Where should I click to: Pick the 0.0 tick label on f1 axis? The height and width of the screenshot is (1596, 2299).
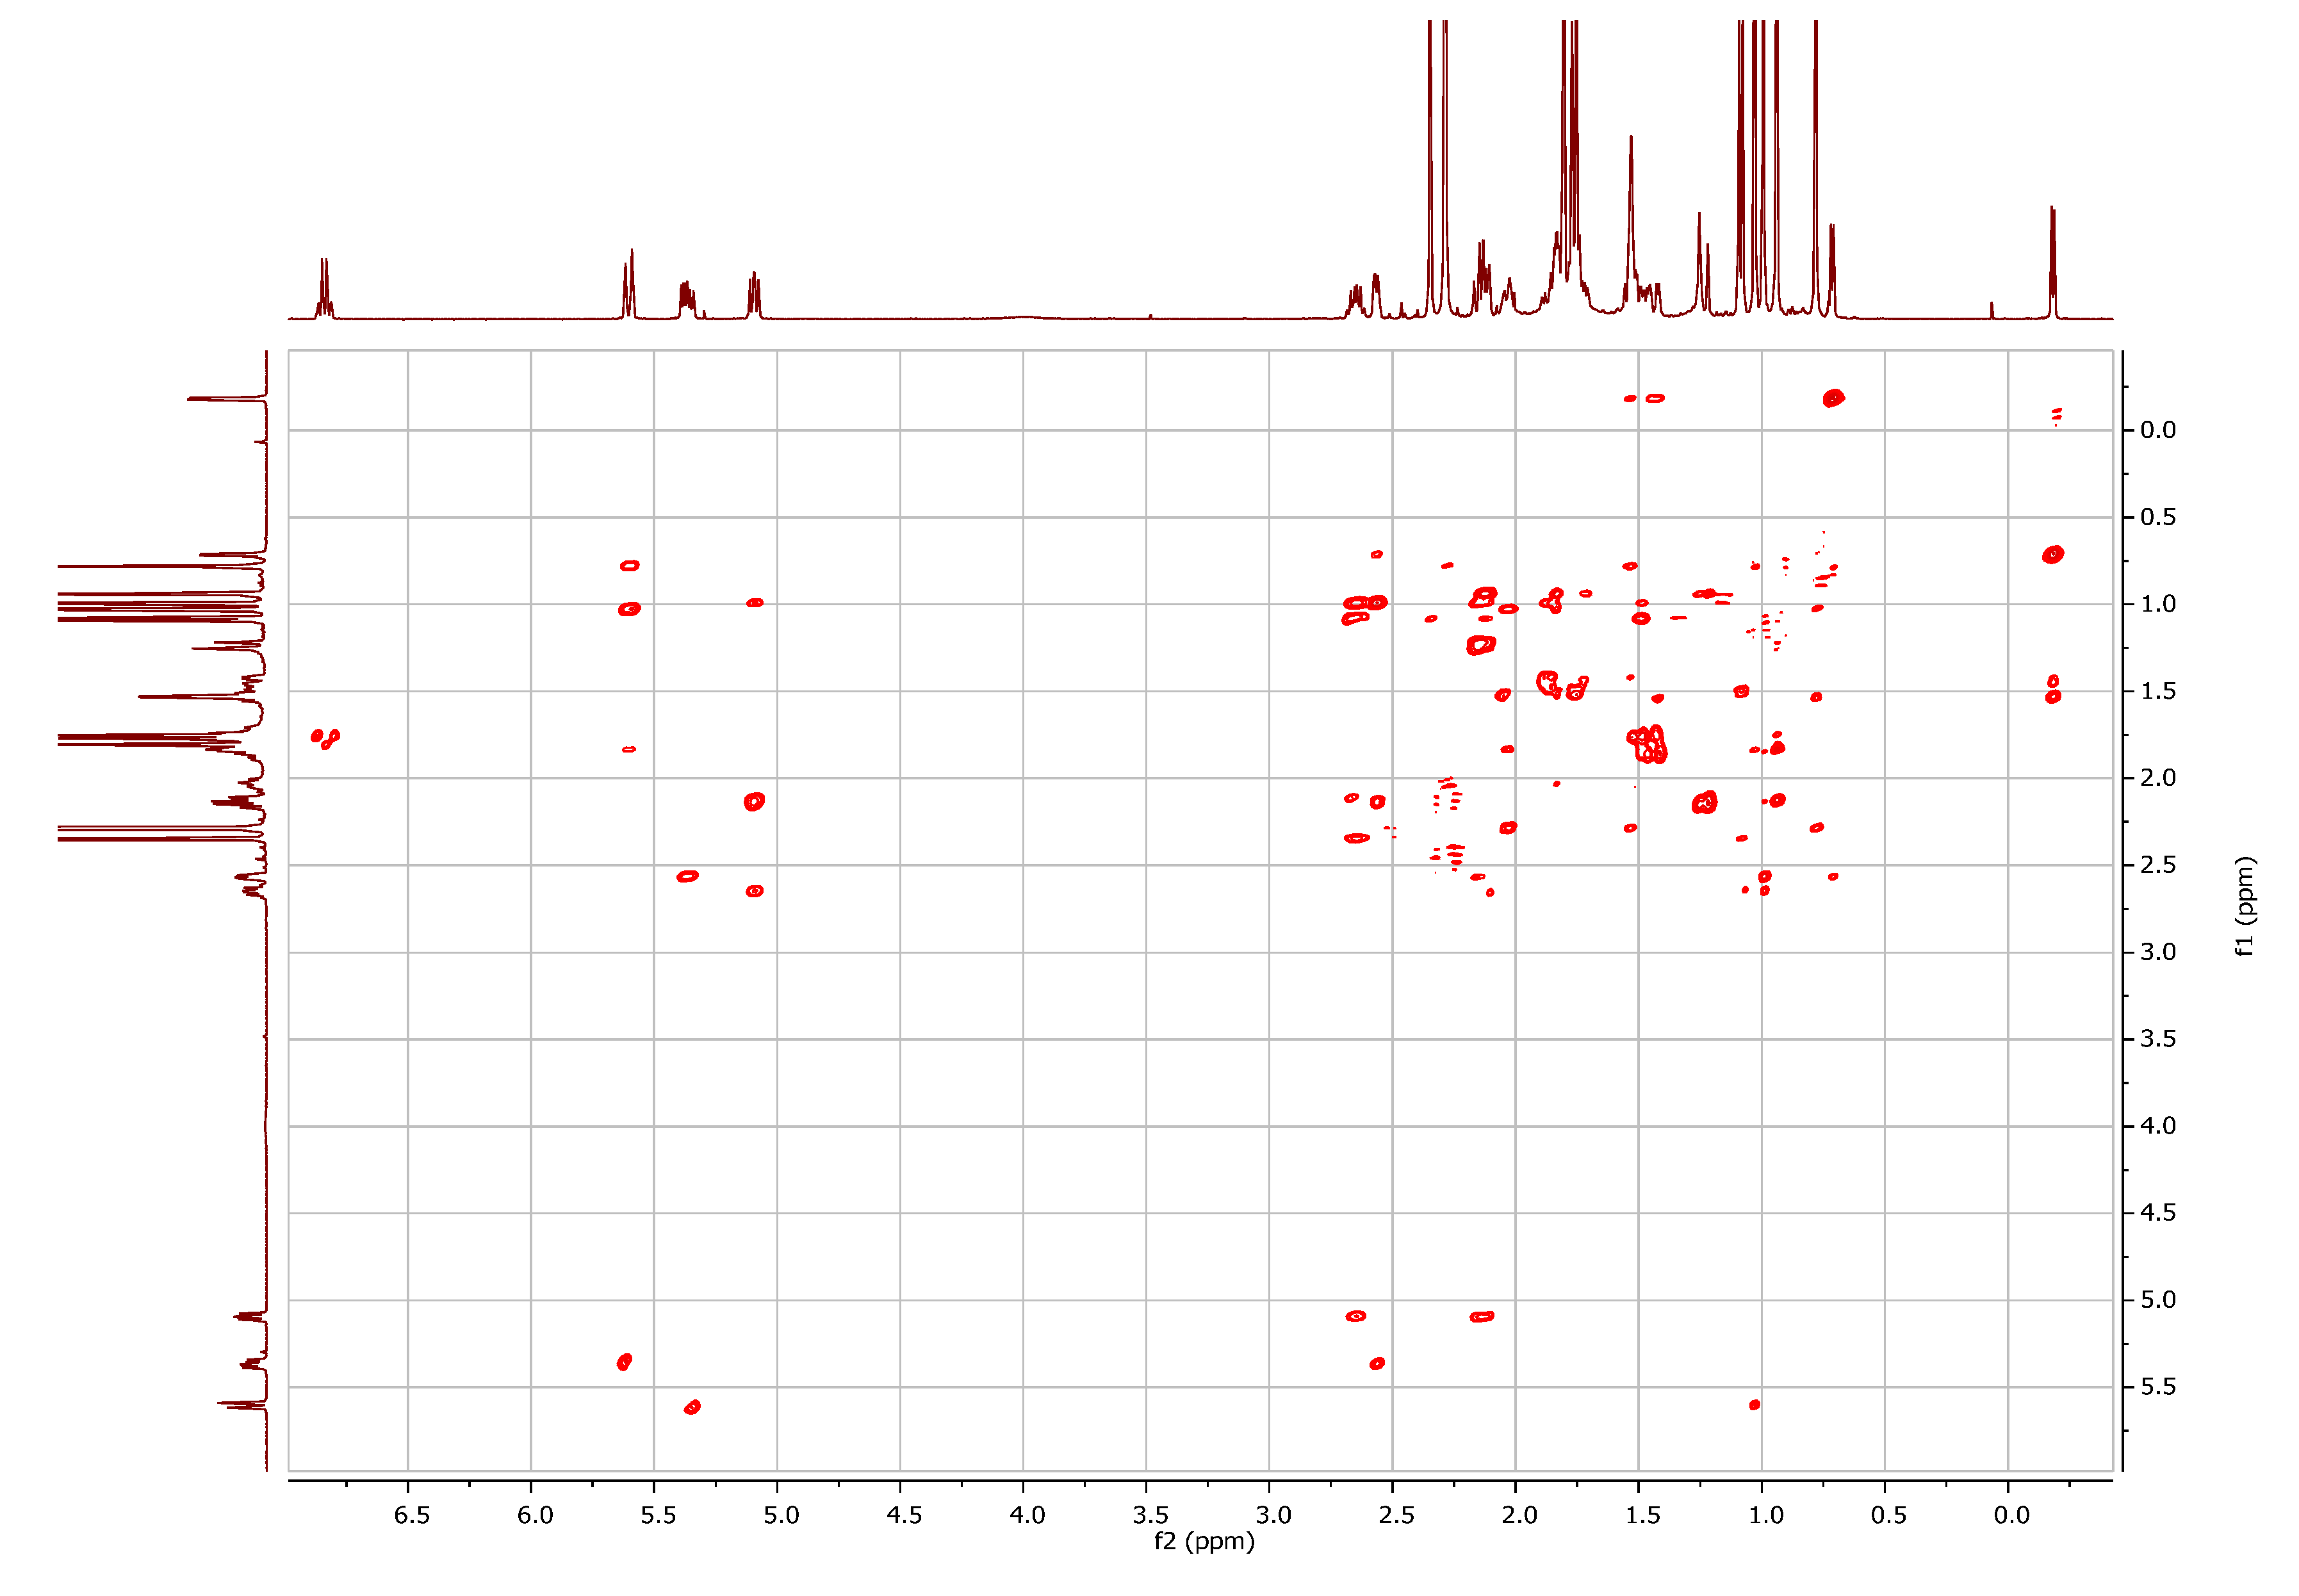(x=2158, y=430)
